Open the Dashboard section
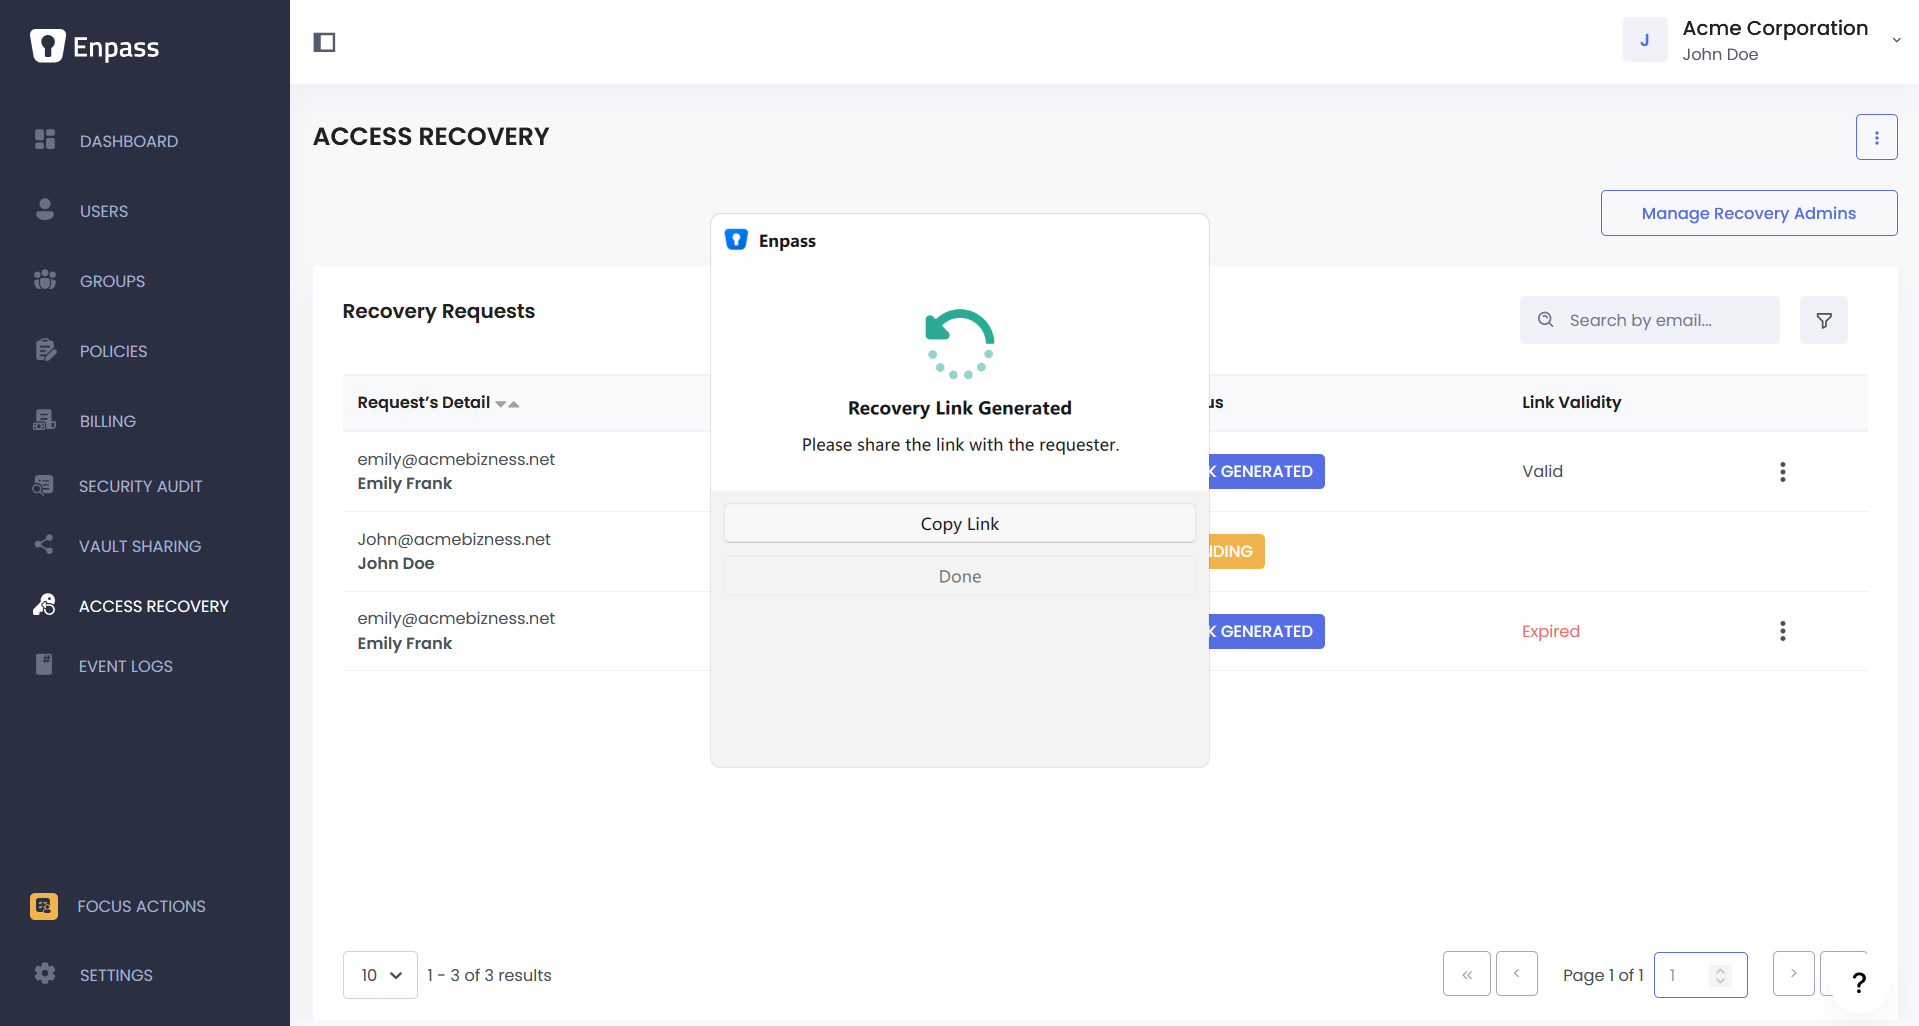 (129, 141)
